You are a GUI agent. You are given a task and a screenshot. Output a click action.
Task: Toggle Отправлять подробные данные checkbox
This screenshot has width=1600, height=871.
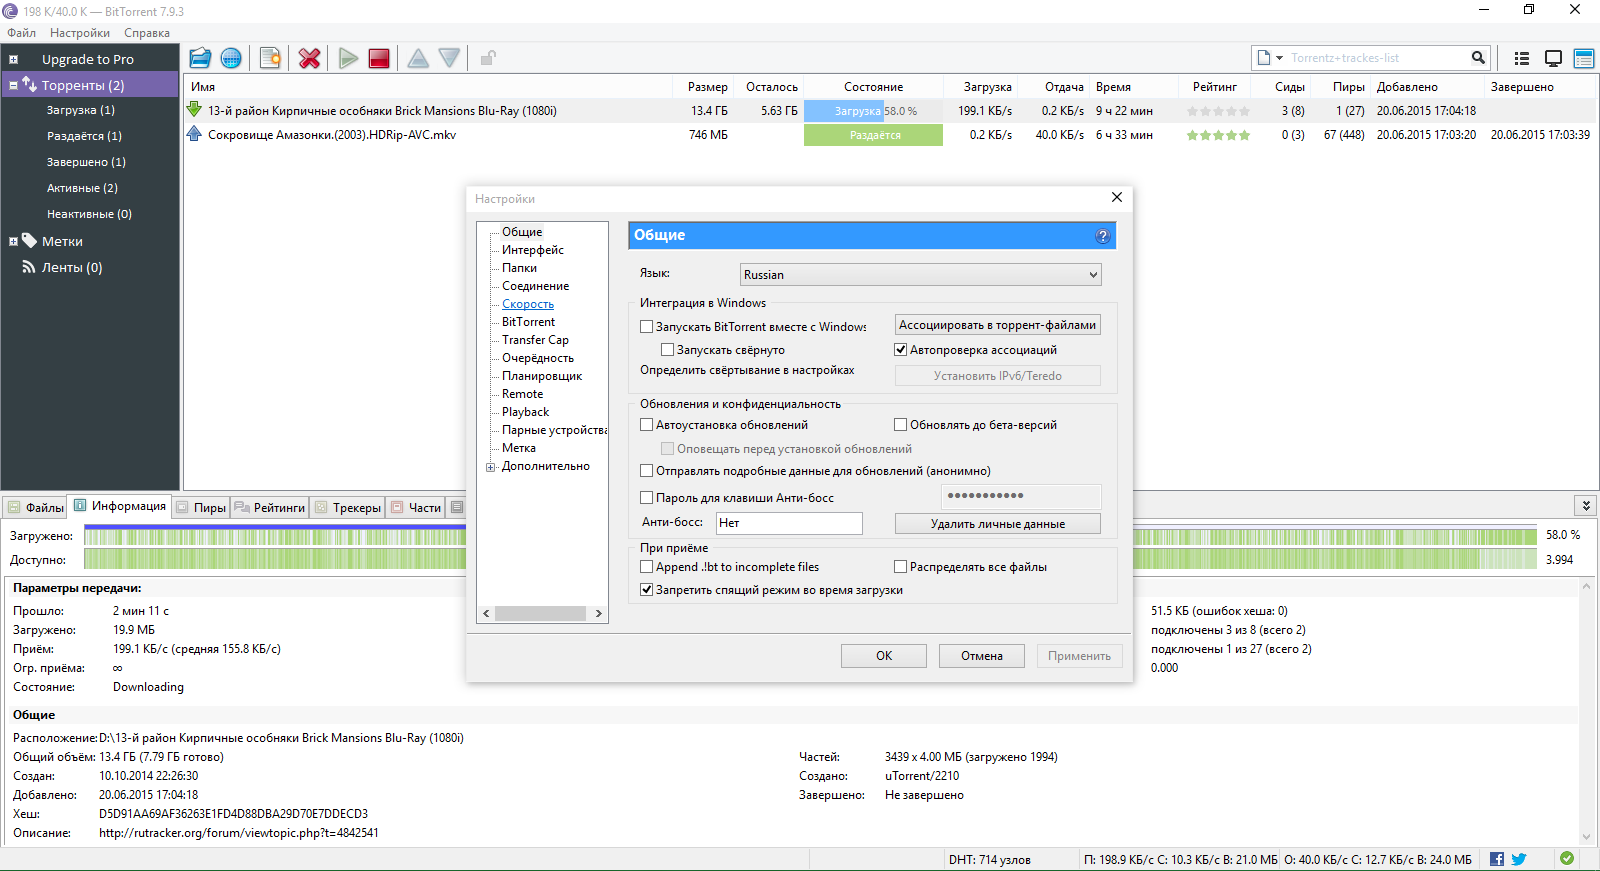click(646, 471)
